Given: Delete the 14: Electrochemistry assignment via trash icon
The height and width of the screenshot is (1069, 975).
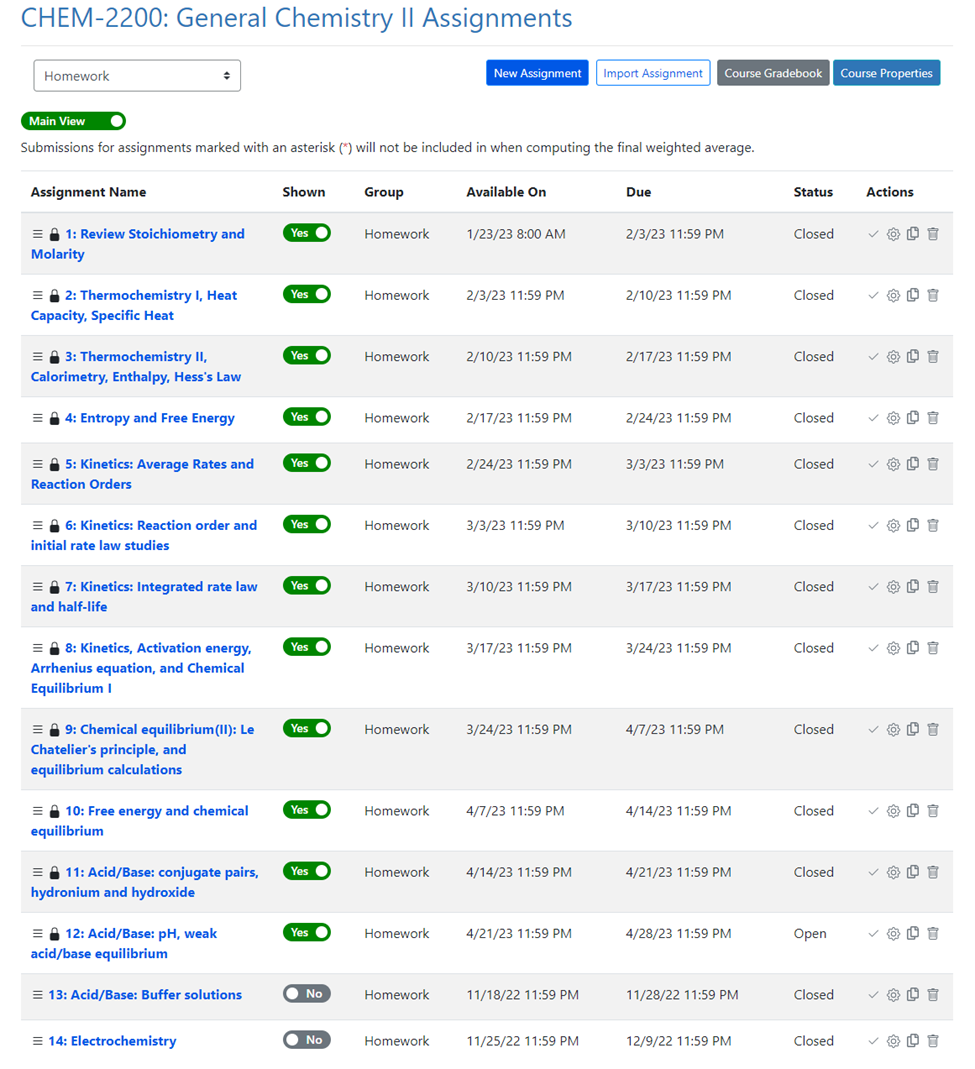Looking at the screenshot, I should pyautogui.click(x=932, y=1041).
